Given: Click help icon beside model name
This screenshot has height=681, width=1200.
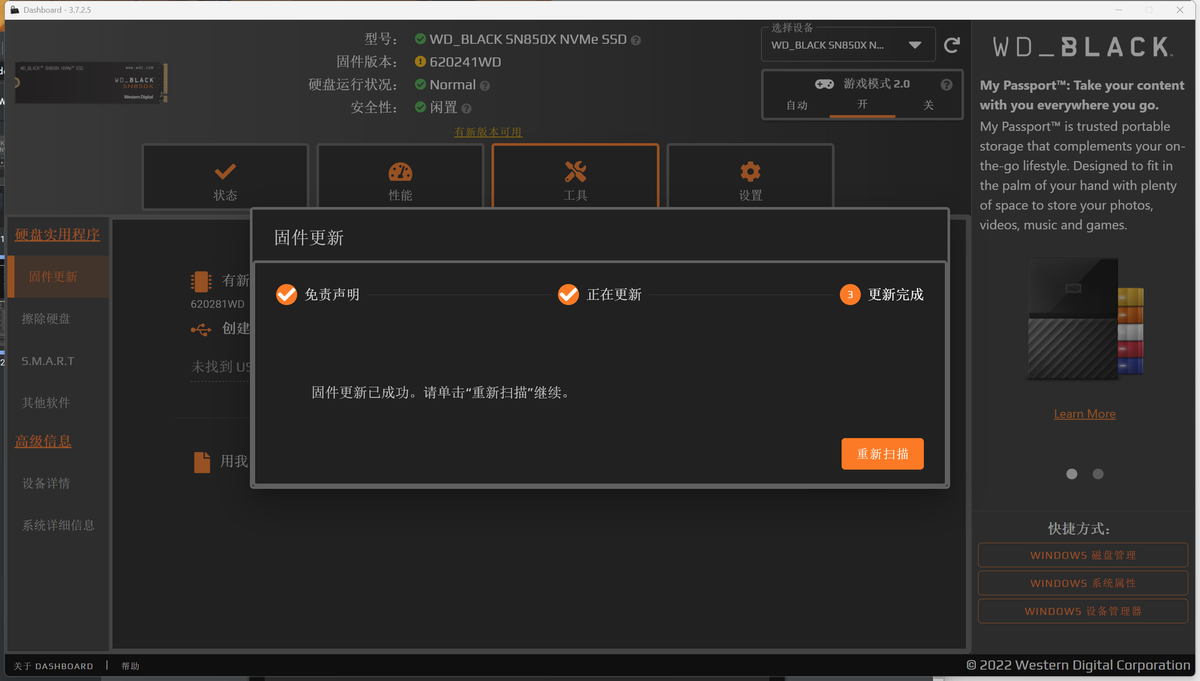Looking at the screenshot, I should tap(636, 40).
